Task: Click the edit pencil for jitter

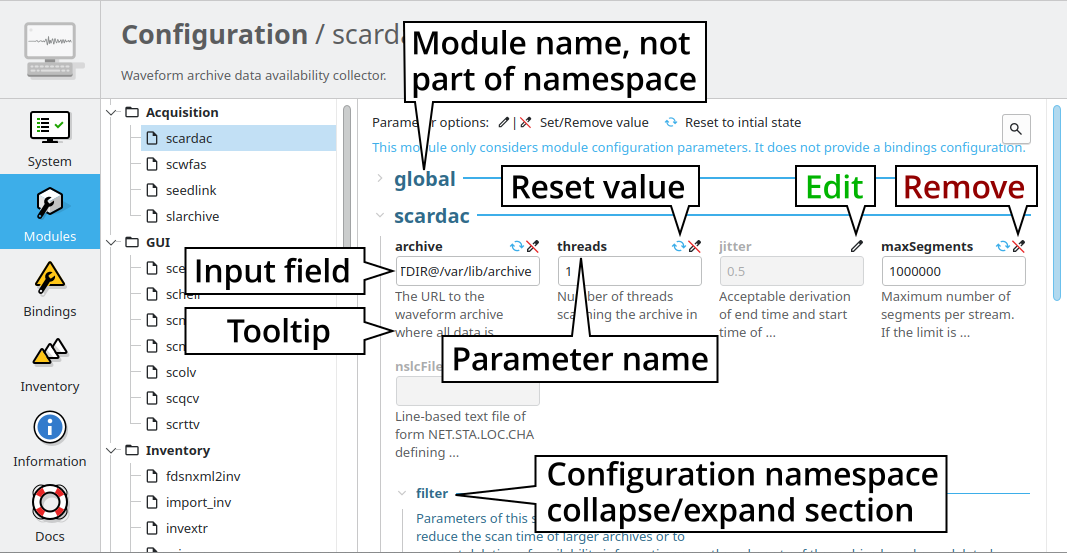Action: coord(856,246)
